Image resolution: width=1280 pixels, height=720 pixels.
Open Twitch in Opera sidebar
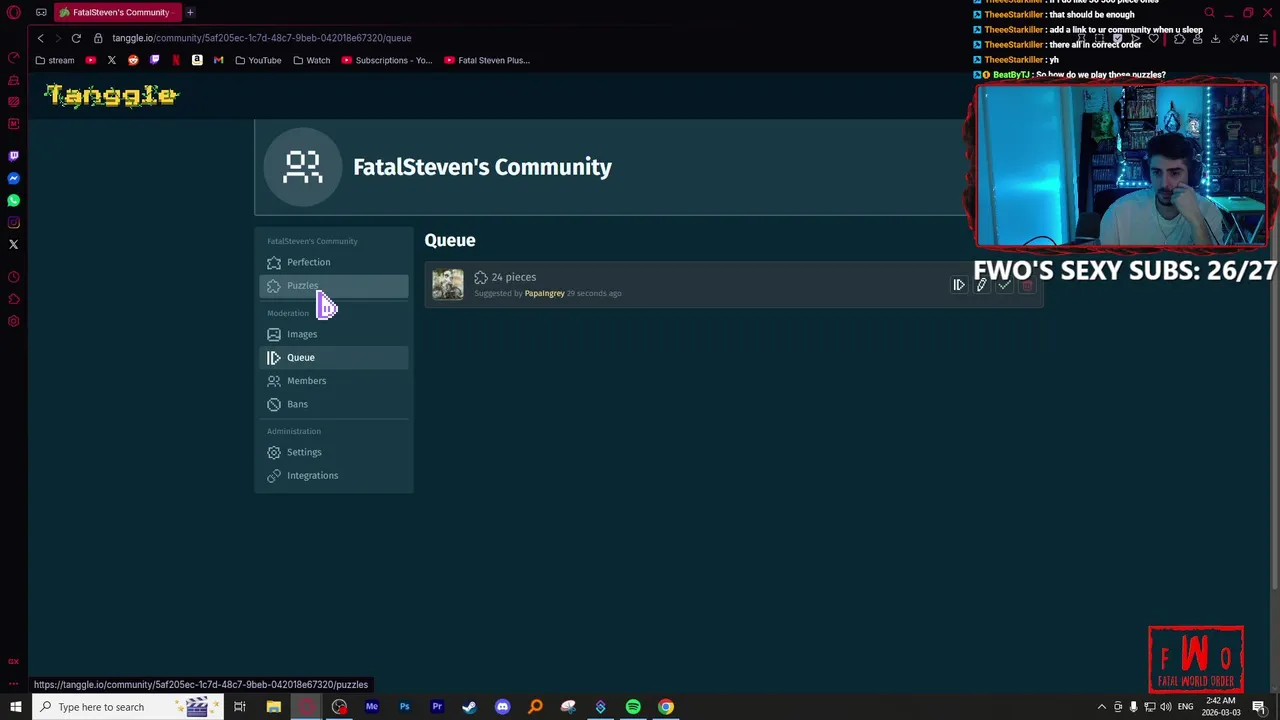point(13,156)
